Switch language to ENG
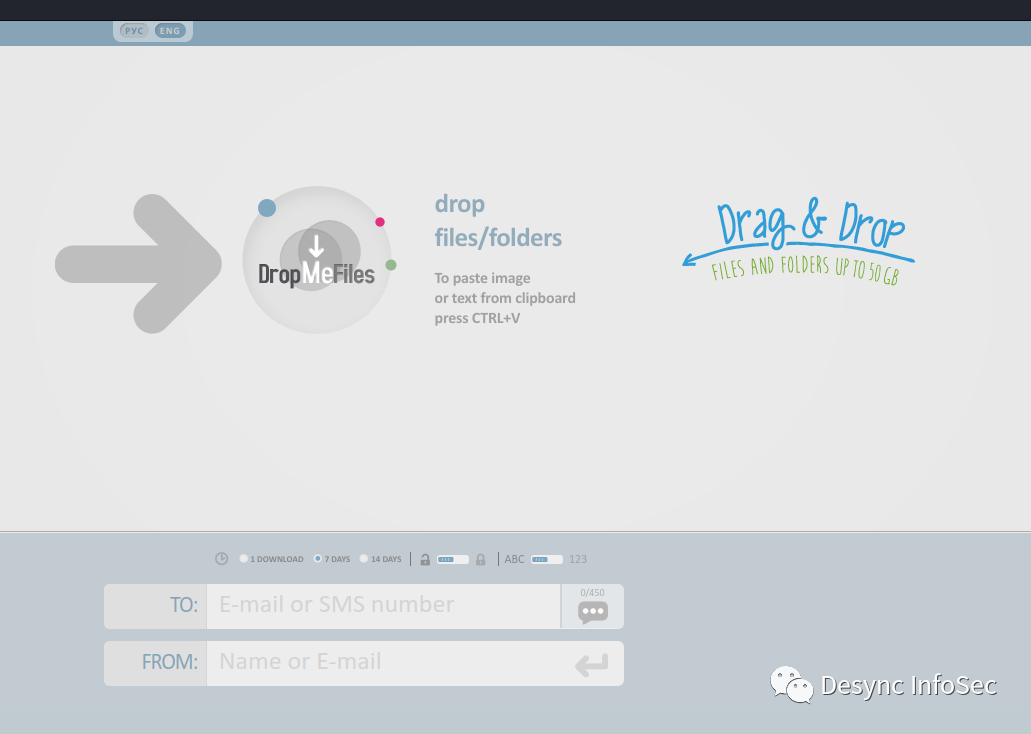Screen dimensions: 1031x734 (x=170, y=31)
